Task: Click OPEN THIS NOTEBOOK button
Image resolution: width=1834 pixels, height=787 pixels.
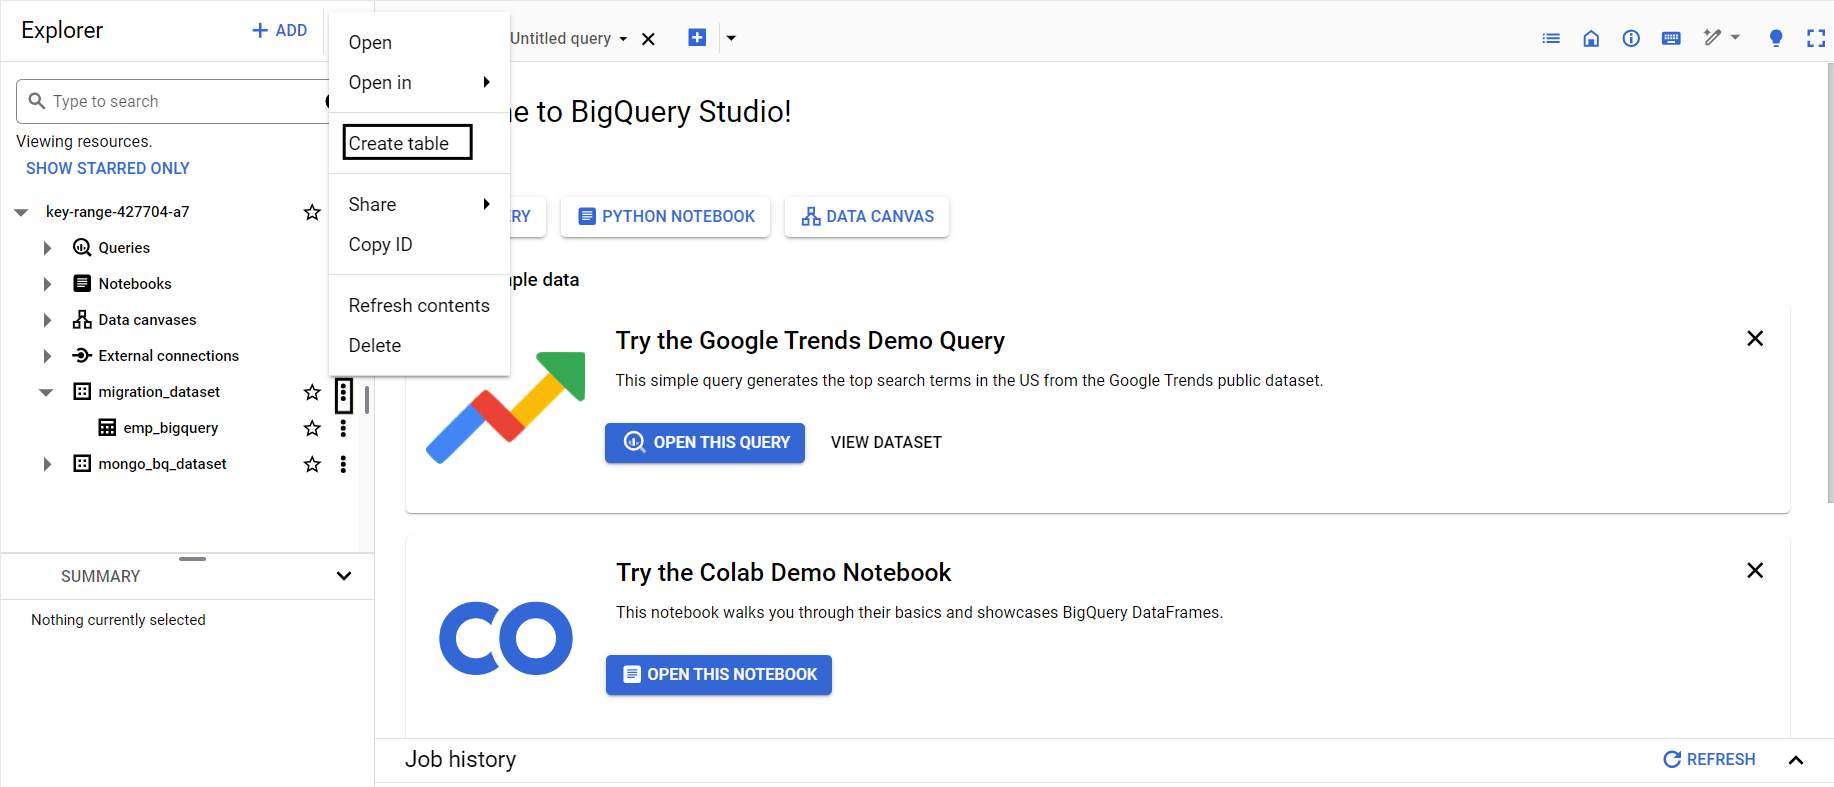Action: click(x=719, y=674)
